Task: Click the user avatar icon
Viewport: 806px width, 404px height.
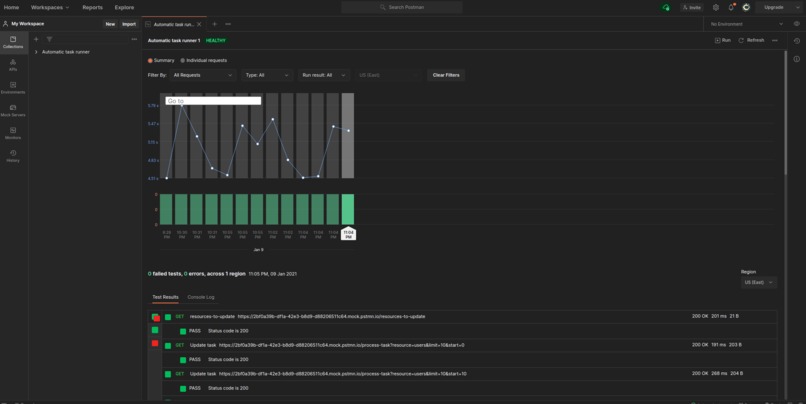Action: (x=746, y=7)
